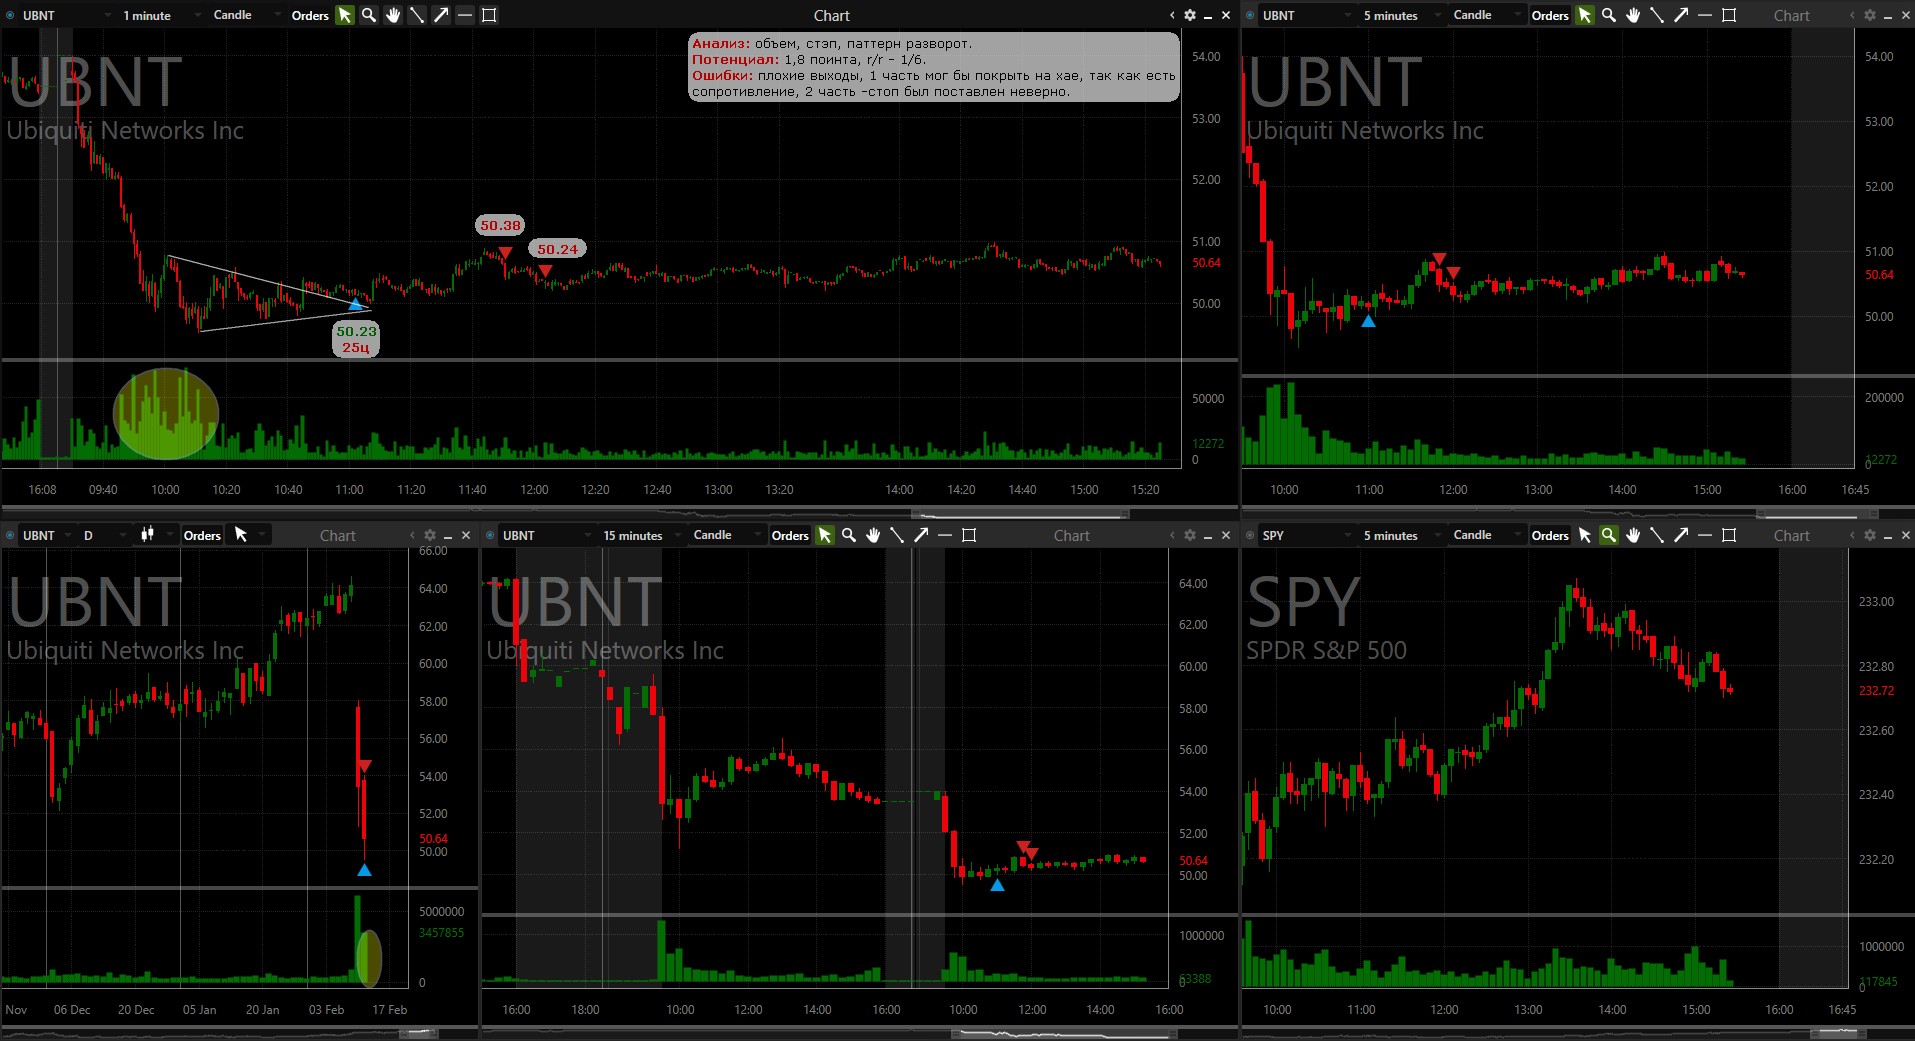Toggle link indicator dot in UBNT 5 minutes chart
Image resolution: width=1915 pixels, height=1041 pixels.
[1251, 15]
